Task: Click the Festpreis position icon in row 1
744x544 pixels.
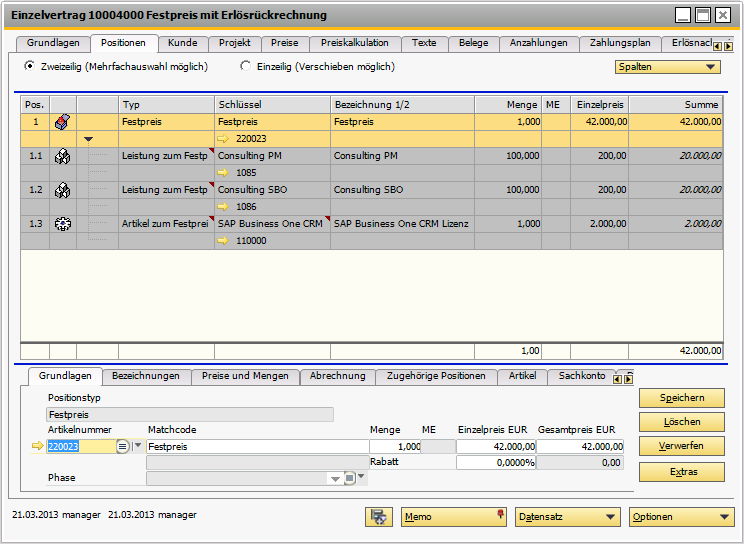Action: (62, 121)
